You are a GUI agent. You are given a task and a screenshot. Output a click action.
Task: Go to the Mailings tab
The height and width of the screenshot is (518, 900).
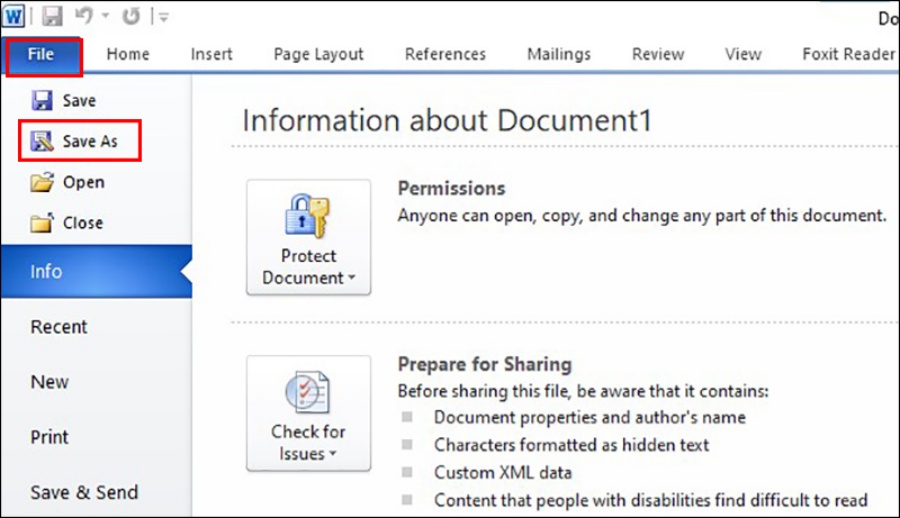click(558, 54)
